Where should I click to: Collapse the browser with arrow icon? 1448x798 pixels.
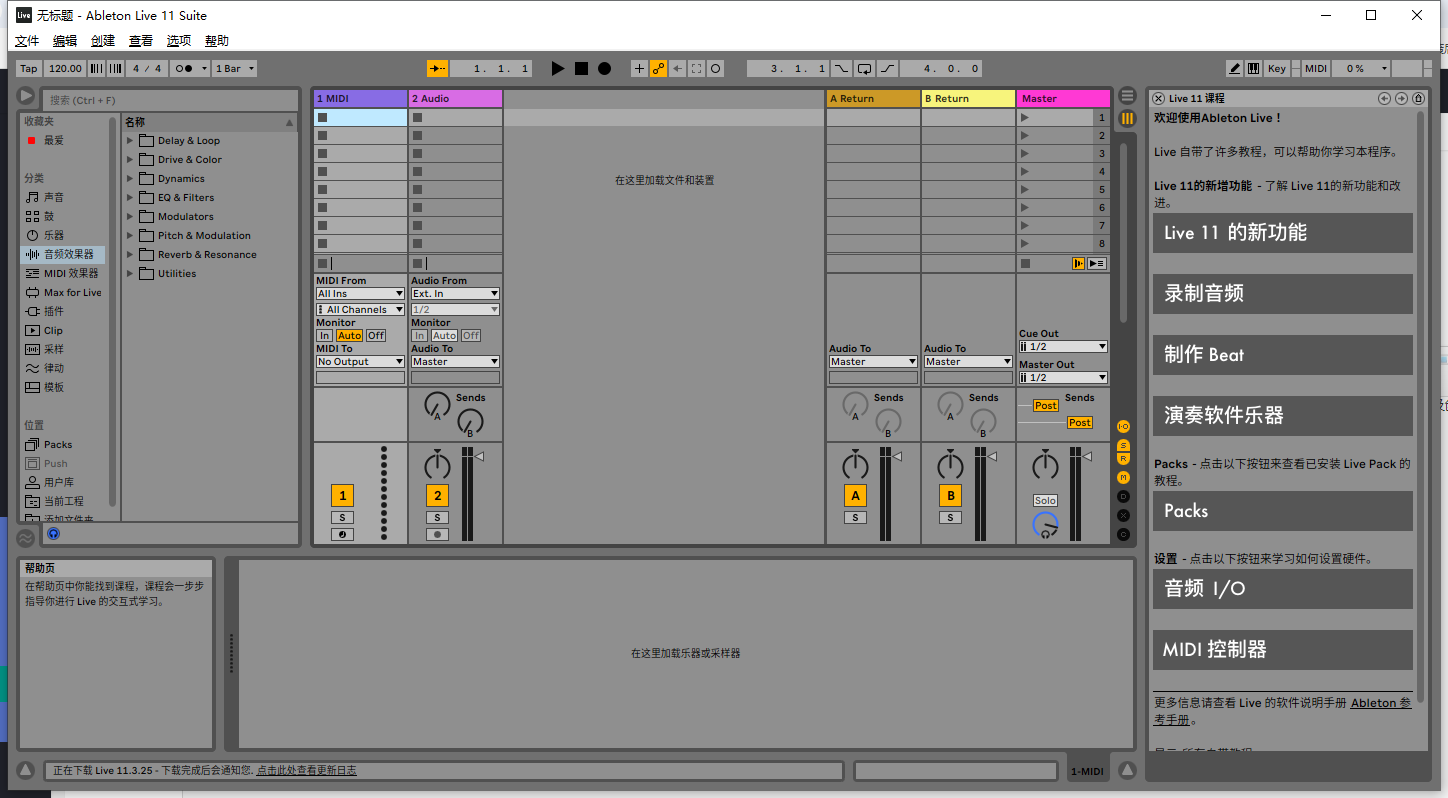point(26,96)
